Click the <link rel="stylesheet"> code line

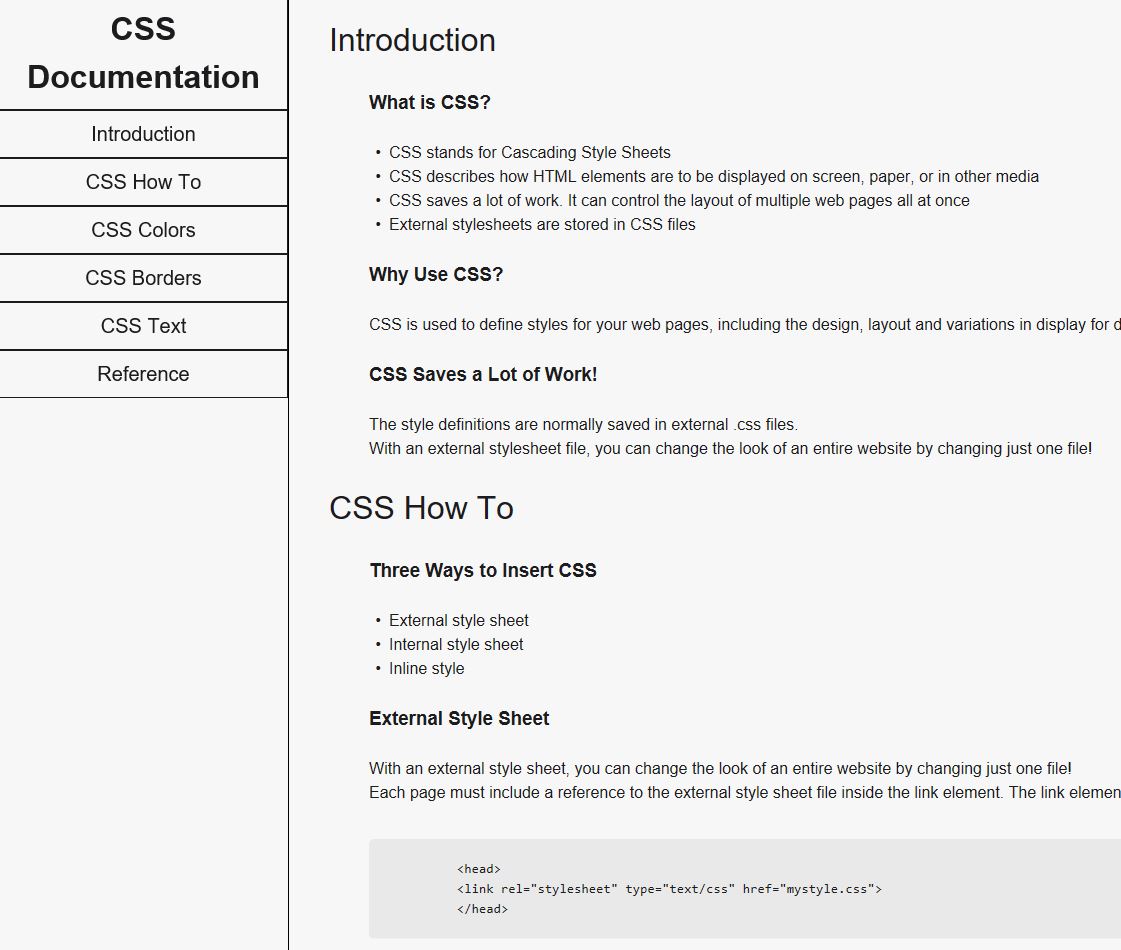click(669, 889)
